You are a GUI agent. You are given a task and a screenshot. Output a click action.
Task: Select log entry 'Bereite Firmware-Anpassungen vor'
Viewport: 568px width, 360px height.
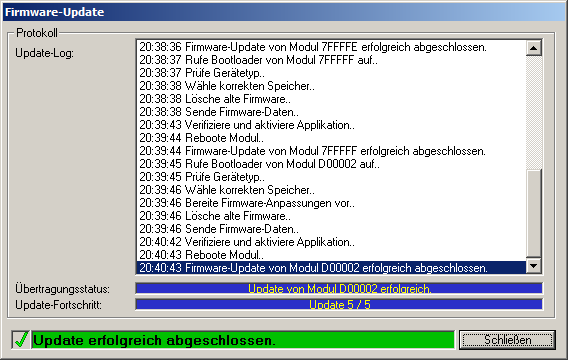pyautogui.click(x=331, y=203)
